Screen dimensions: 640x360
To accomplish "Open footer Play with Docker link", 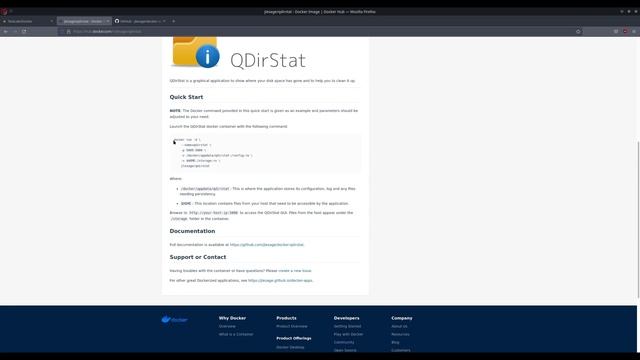I will coord(348,334).
